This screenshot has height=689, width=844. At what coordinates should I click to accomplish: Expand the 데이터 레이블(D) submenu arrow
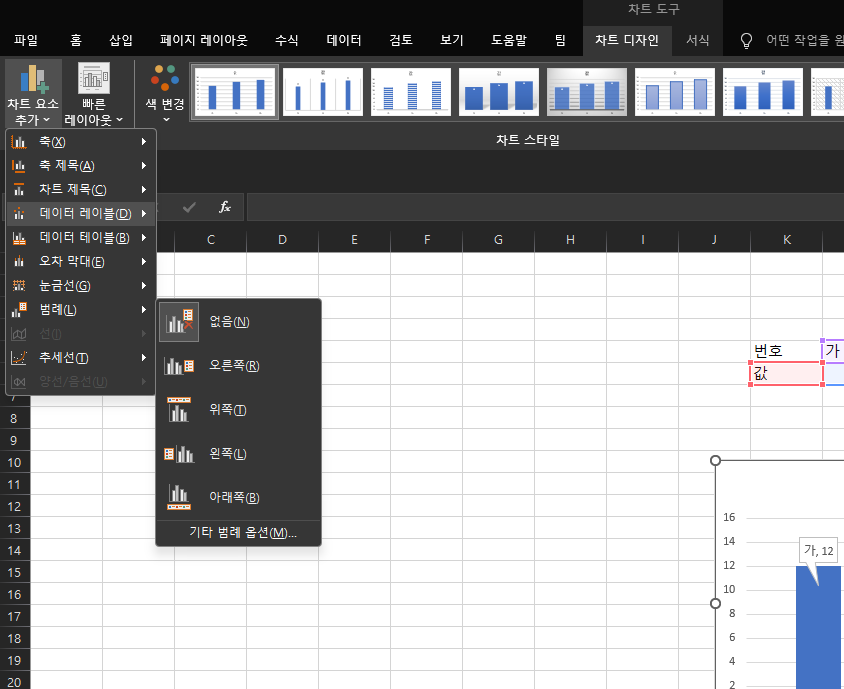click(x=144, y=214)
